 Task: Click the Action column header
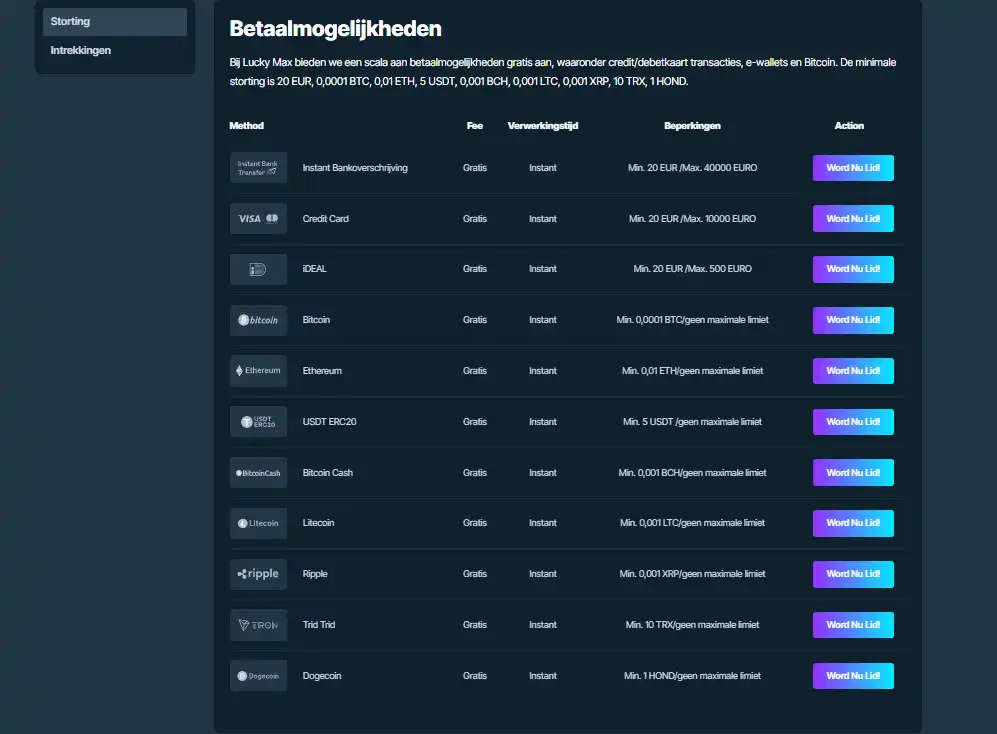[x=849, y=126]
